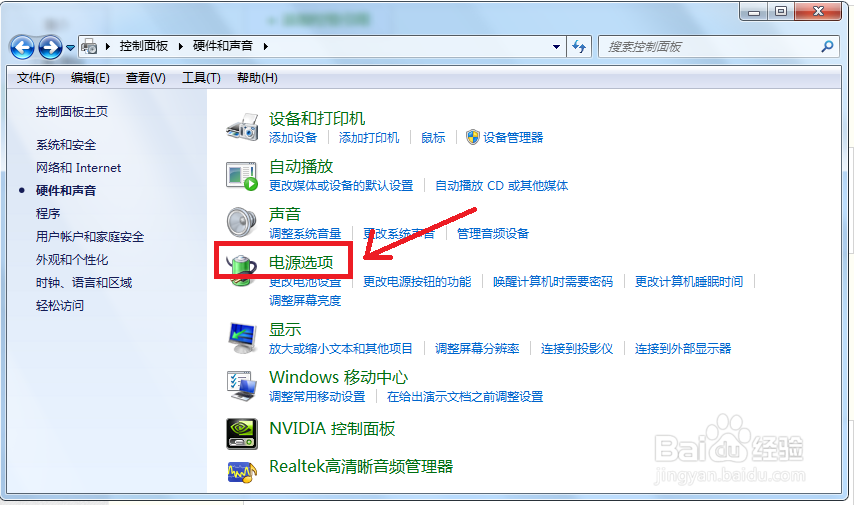Click the 鼠标 link
The image size is (854, 505).
tap(433, 138)
